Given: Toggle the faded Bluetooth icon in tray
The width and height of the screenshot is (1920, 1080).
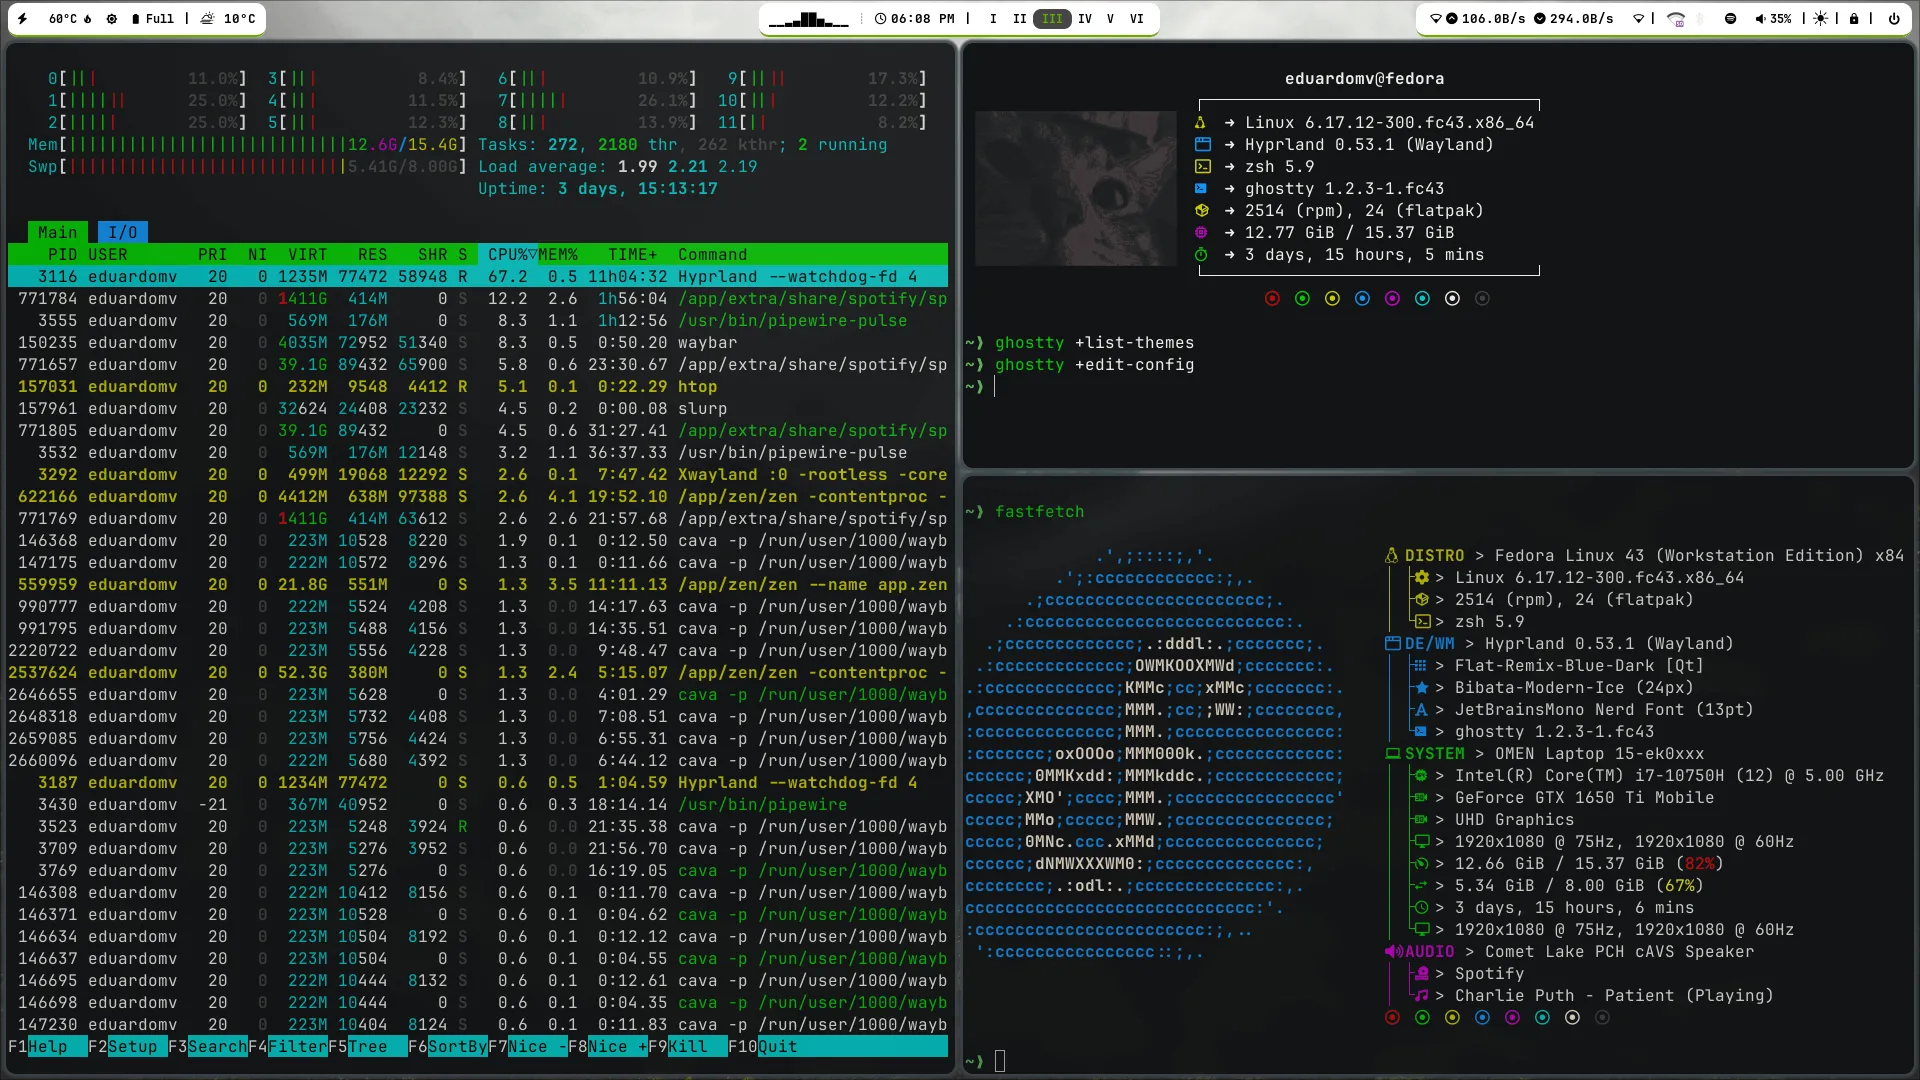Looking at the screenshot, I should tap(1701, 18).
